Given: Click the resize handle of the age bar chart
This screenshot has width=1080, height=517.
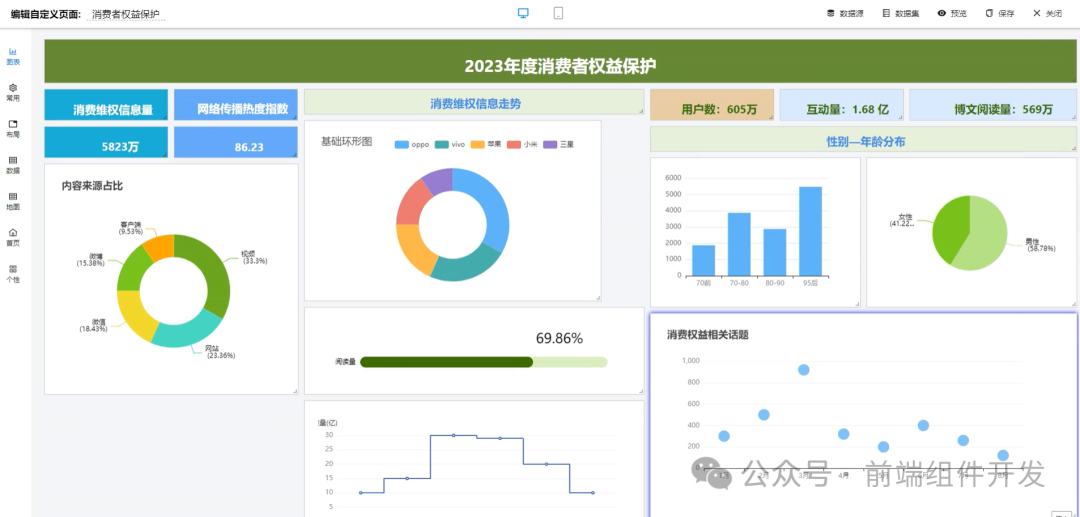Looking at the screenshot, I should [857, 304].
